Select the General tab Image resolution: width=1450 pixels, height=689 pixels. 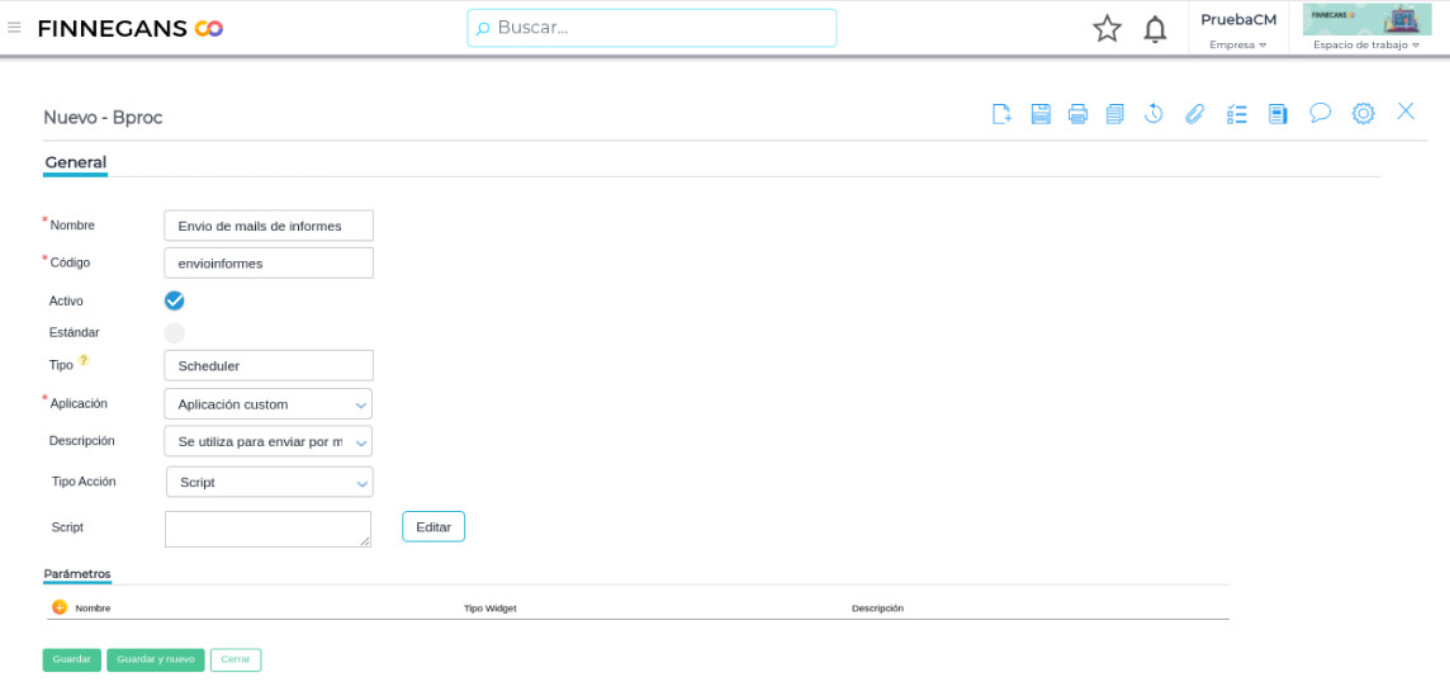point(75,162)
